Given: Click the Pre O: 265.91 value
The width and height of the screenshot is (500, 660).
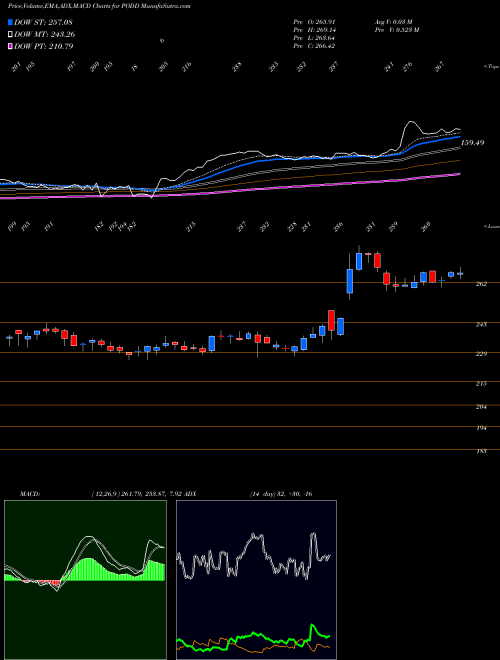Looking at the screenshot, I should click(x=314, y=22).
